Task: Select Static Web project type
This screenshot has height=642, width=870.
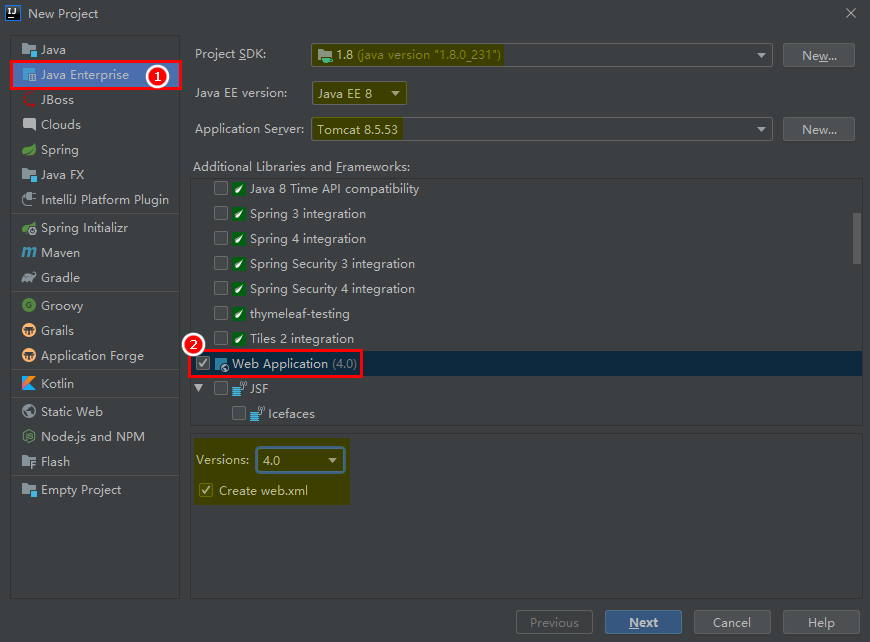Action: pyautogui.click(x=95, y=411)
